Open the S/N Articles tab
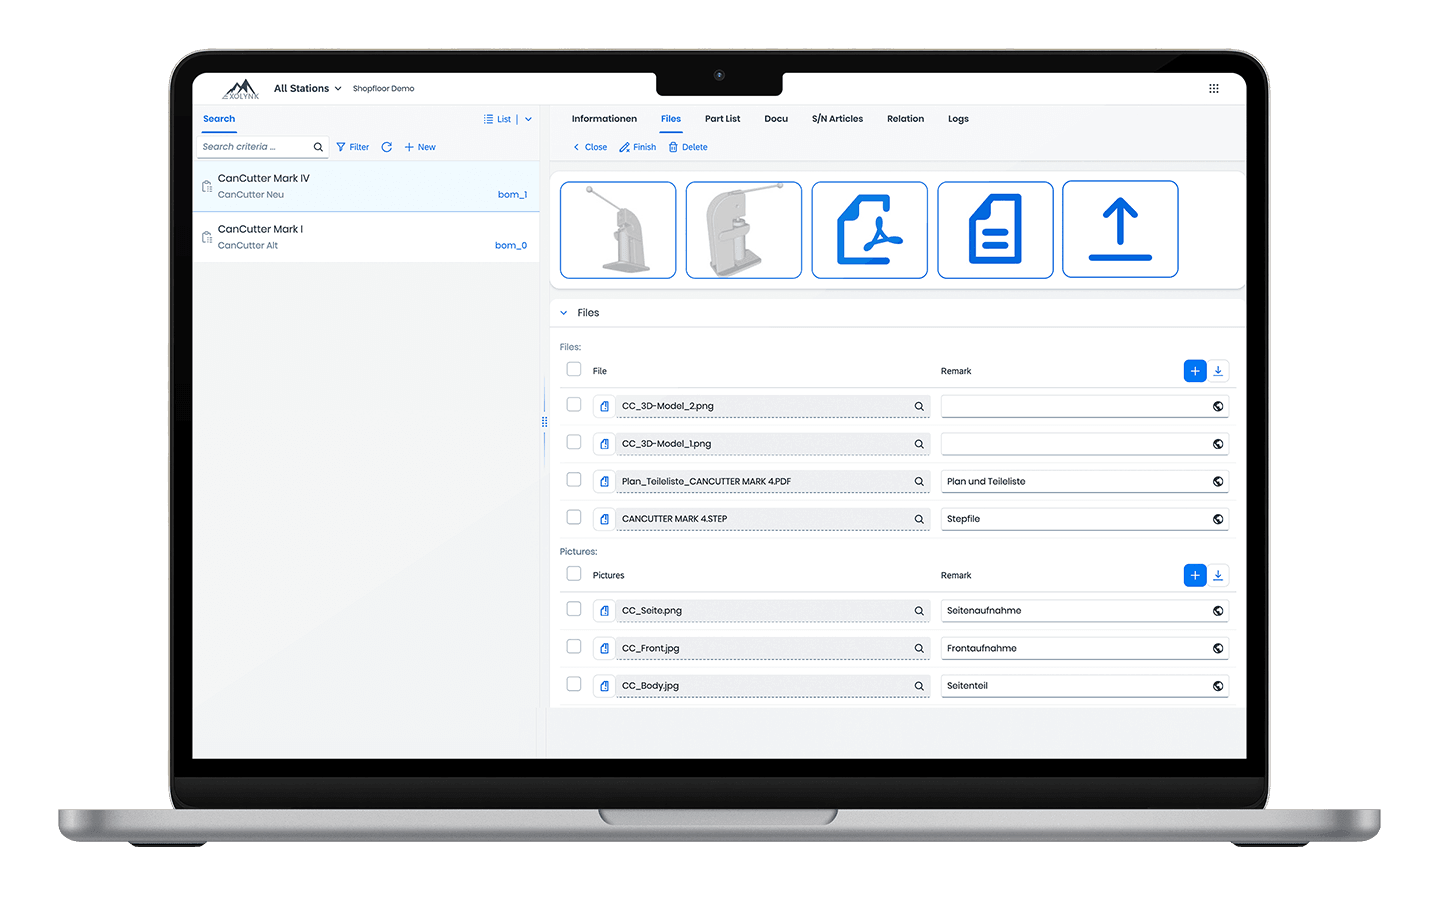 click(837, 119)
